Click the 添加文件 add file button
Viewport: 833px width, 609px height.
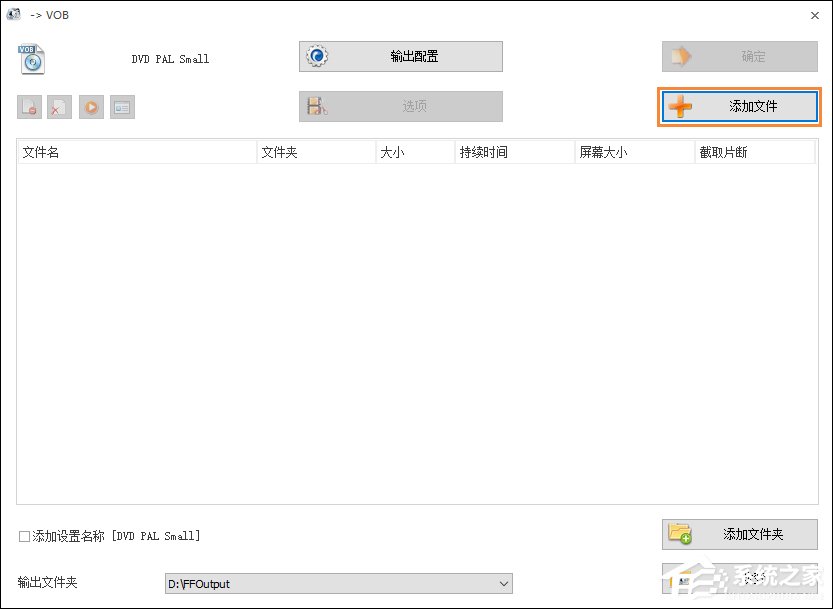(x=739, y=107)
